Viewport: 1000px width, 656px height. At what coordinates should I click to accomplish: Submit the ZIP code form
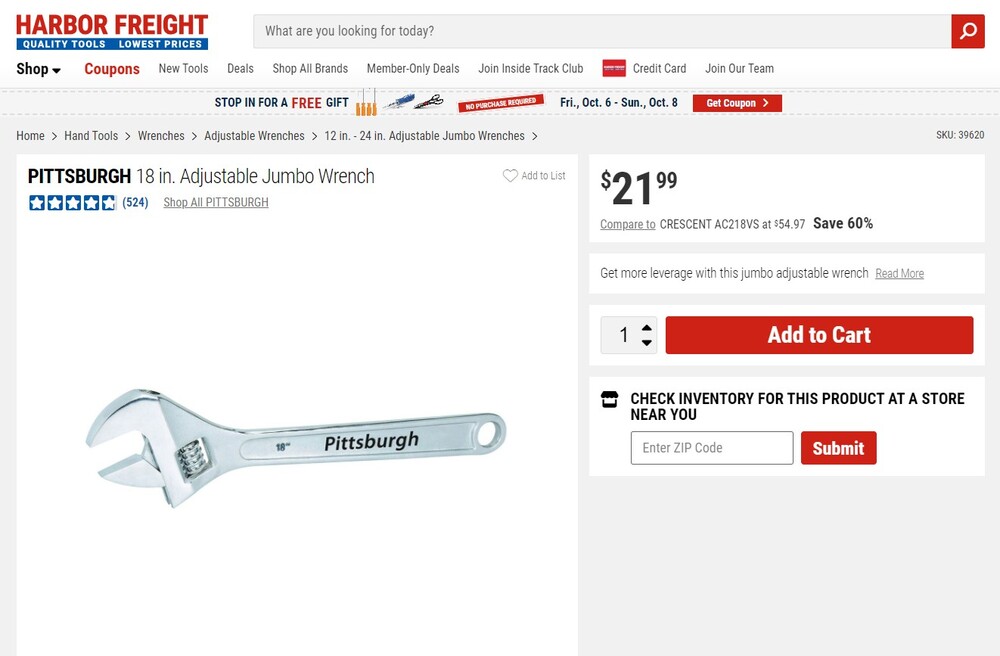click(x=838, y=448)
